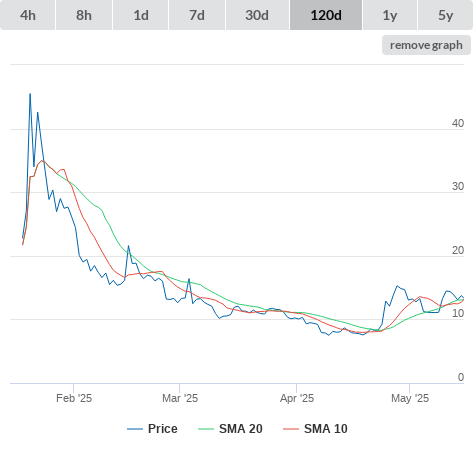The image size is (474, 455).
Task: Click the Mar '25 axis label
Action: pyautogui.click(x=180, y=398)
